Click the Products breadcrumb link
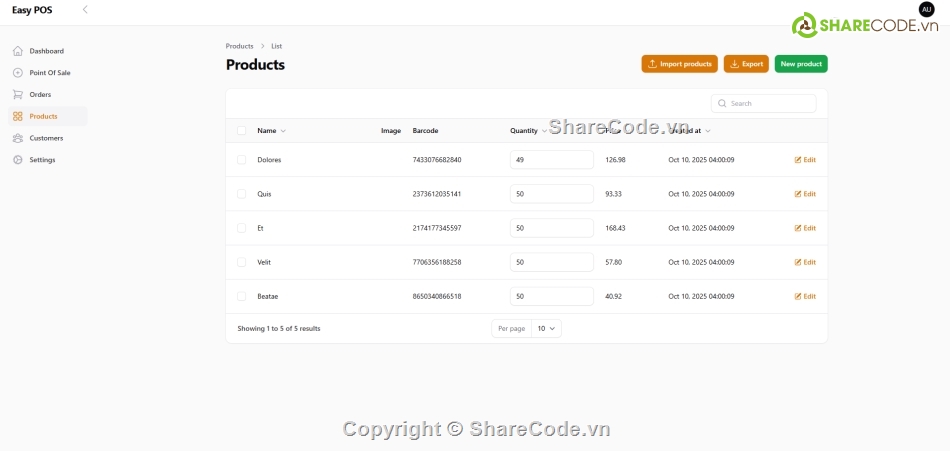The image size is (950, 451). (239, 46)
